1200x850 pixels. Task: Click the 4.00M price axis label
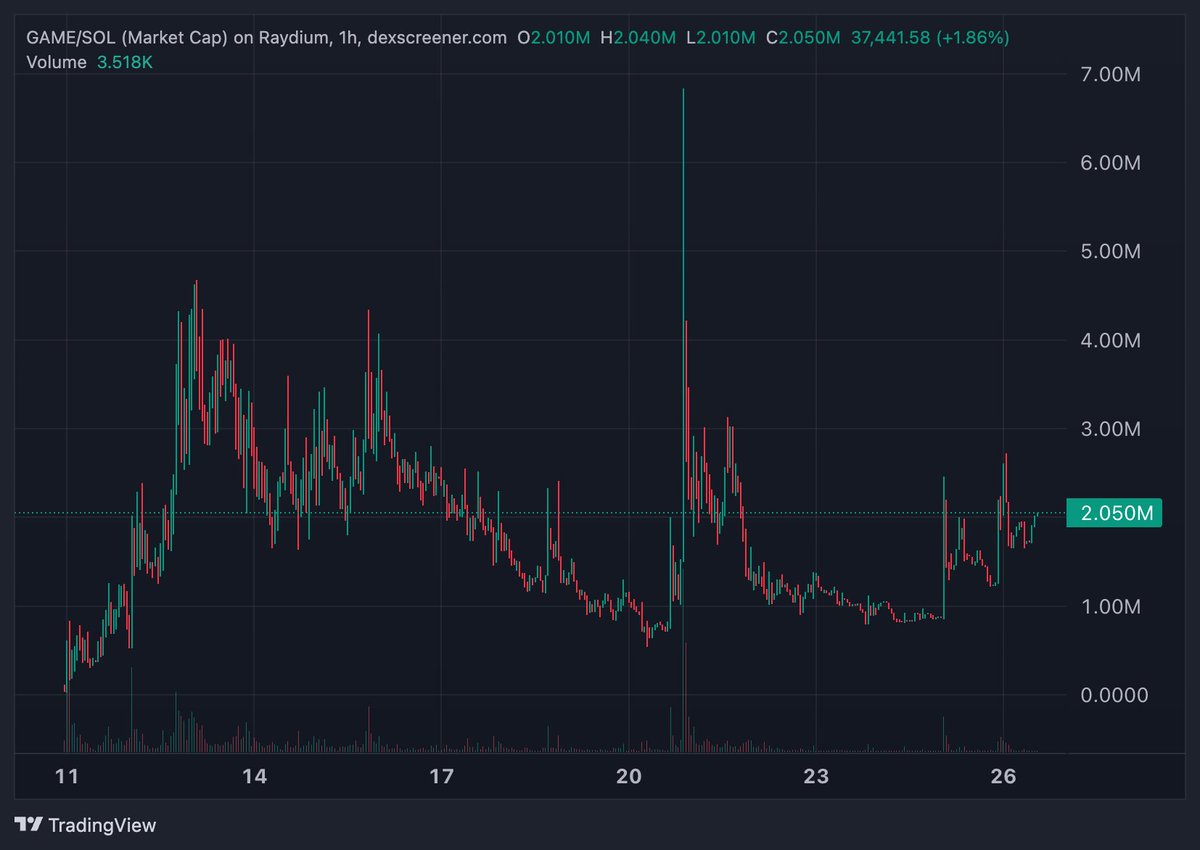pyautogui.click(x=1110, y=340)
